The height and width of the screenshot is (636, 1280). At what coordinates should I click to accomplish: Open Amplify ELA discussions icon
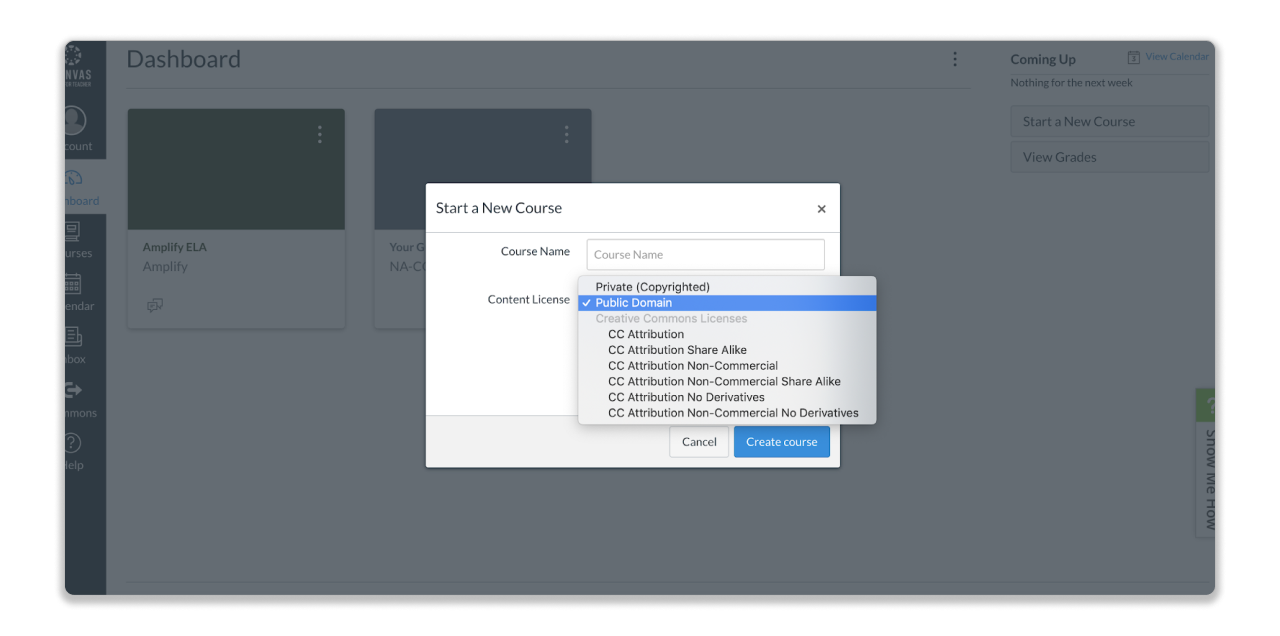pos(155,305)
